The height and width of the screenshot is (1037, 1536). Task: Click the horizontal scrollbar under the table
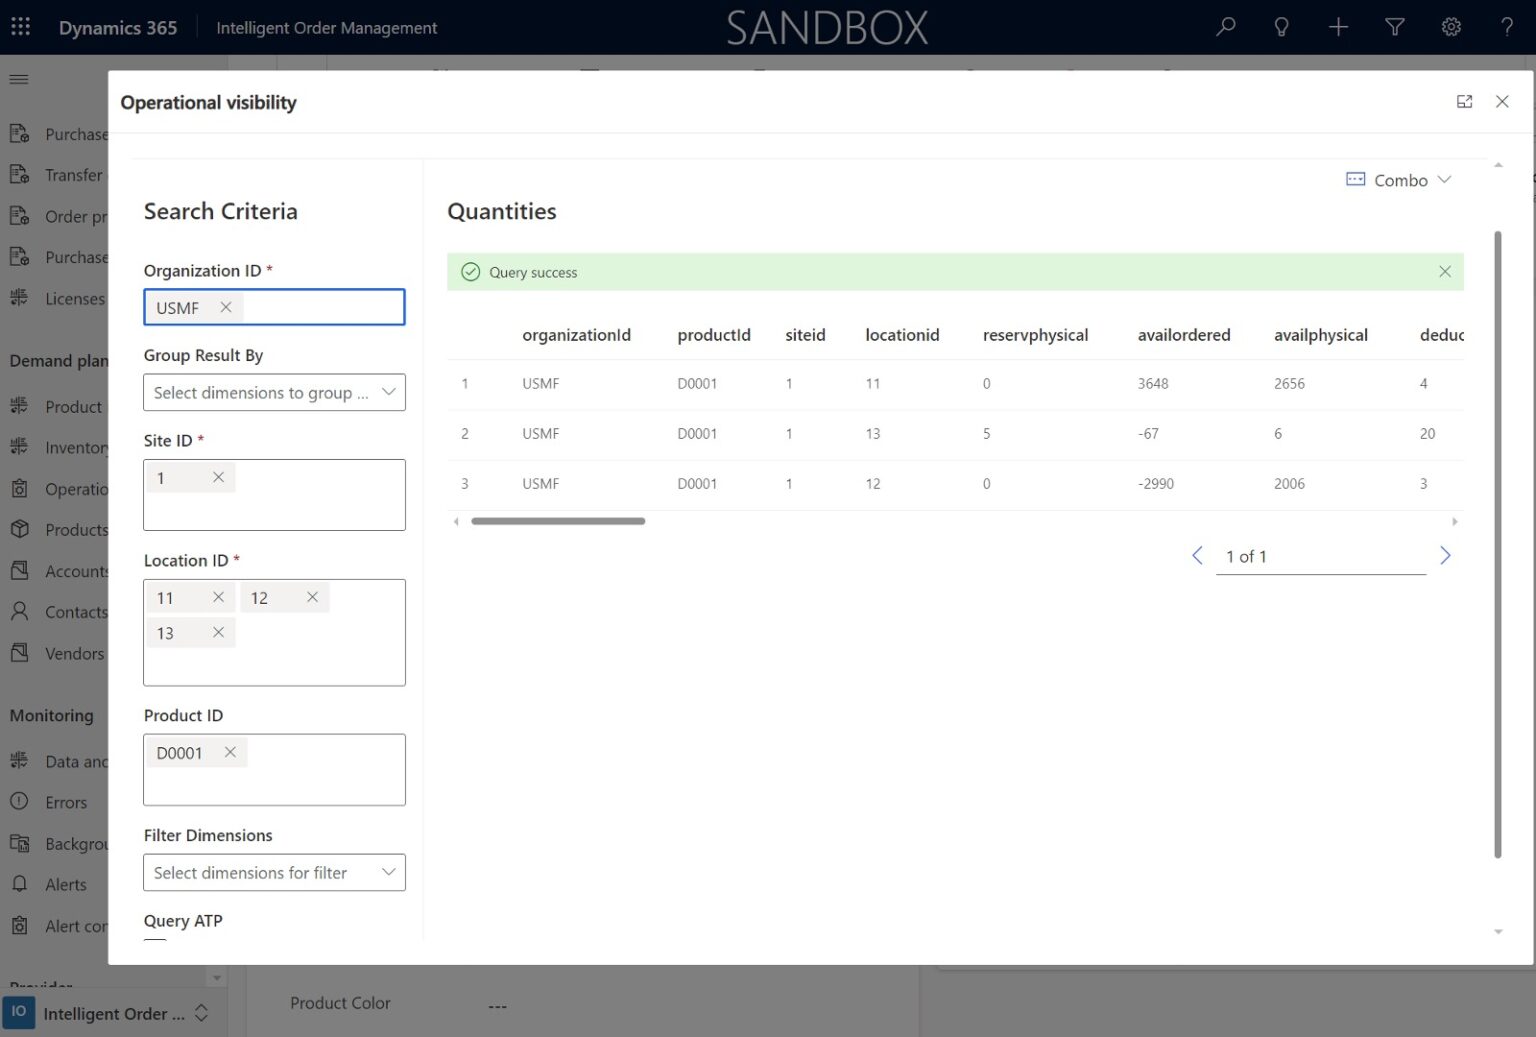click(x=557, y=521)
